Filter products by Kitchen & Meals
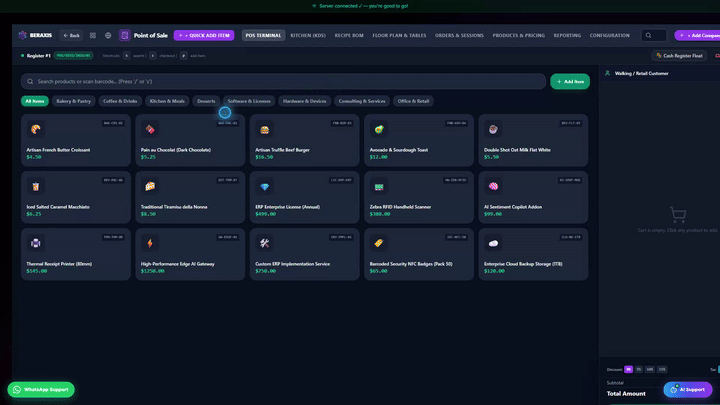The width and height of the screenshot is (720, 405). (167, 101)
